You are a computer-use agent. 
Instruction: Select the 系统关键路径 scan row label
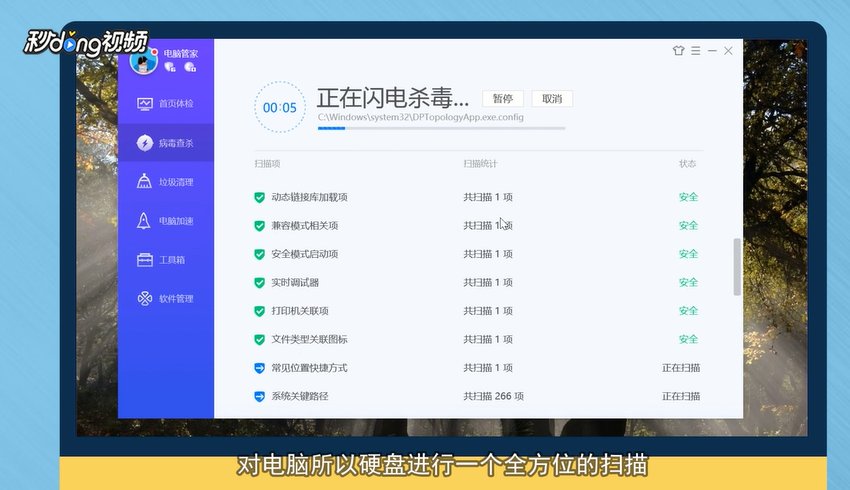click(x=300, y=396)
